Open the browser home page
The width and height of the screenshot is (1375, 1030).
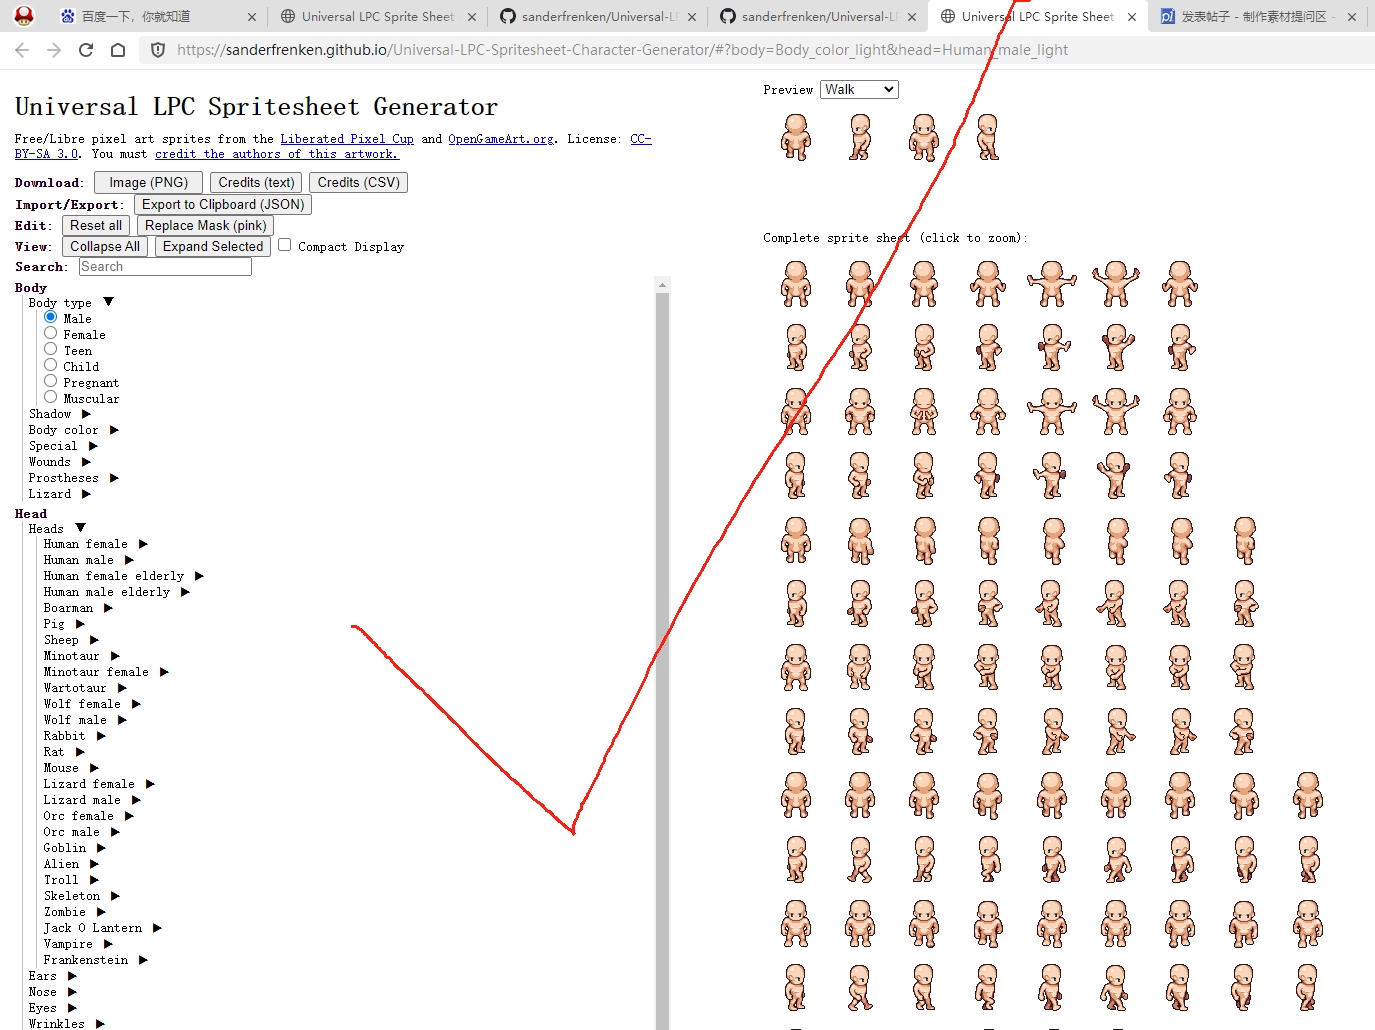pyautogui.click(x=118, y=50)
